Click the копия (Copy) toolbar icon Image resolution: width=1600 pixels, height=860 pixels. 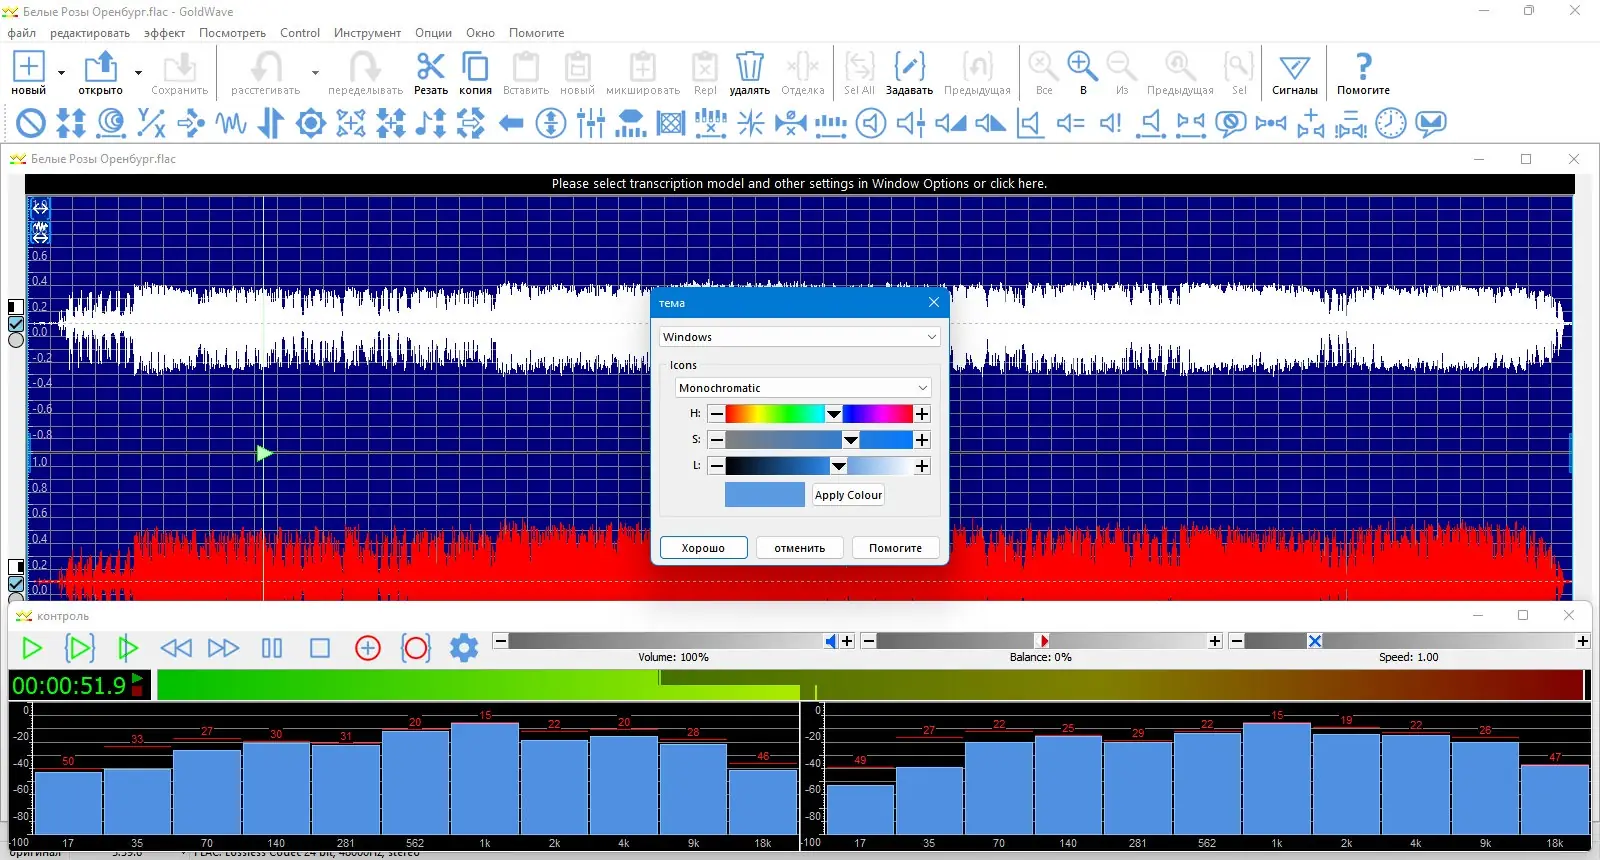coord(475,68)
